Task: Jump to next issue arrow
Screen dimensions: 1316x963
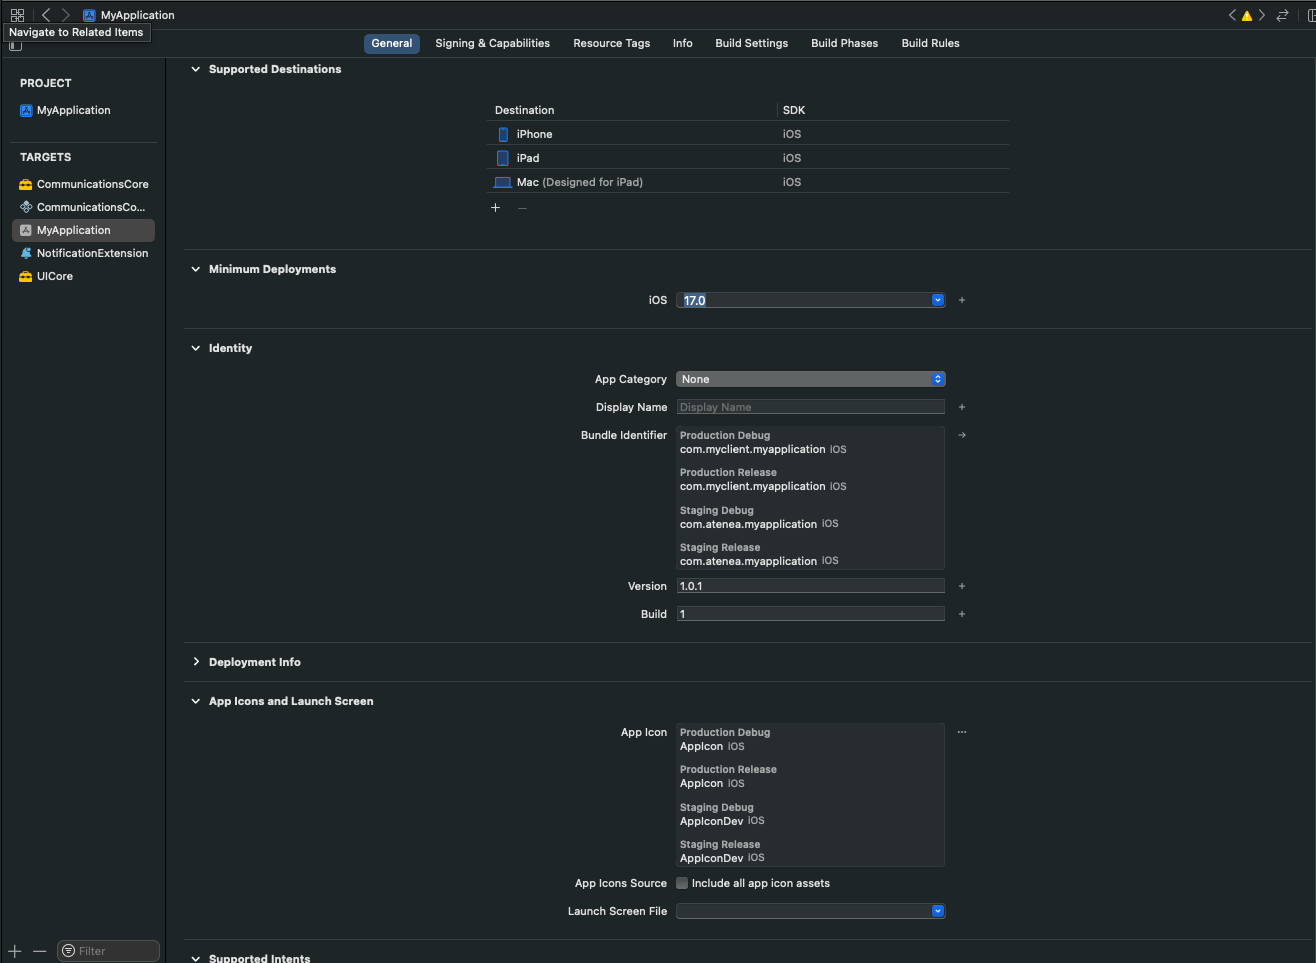Action: [x=1262, y=15]
